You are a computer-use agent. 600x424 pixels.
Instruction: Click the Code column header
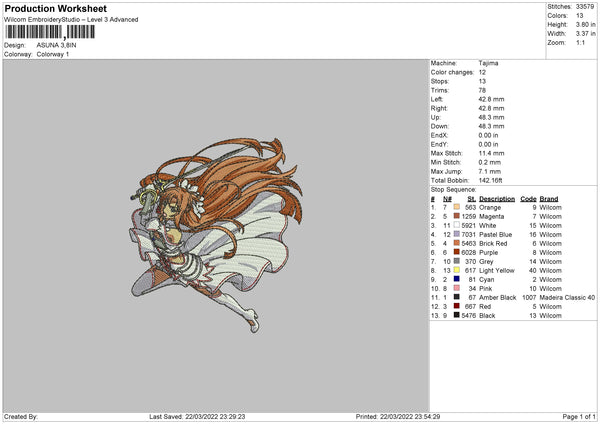click(529, 198)
